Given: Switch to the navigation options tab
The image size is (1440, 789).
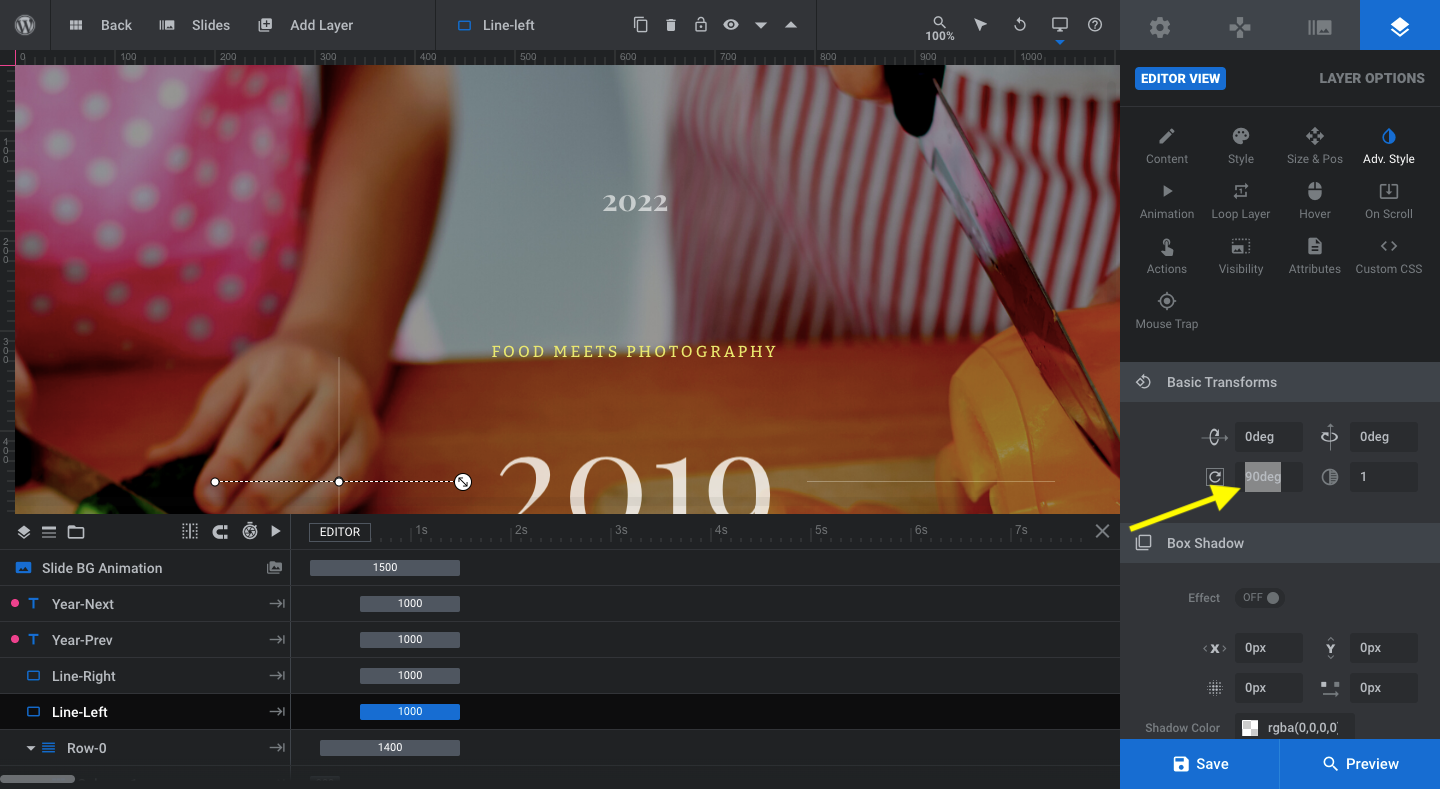Looking at the screenshot, I should click(1240, 27).
